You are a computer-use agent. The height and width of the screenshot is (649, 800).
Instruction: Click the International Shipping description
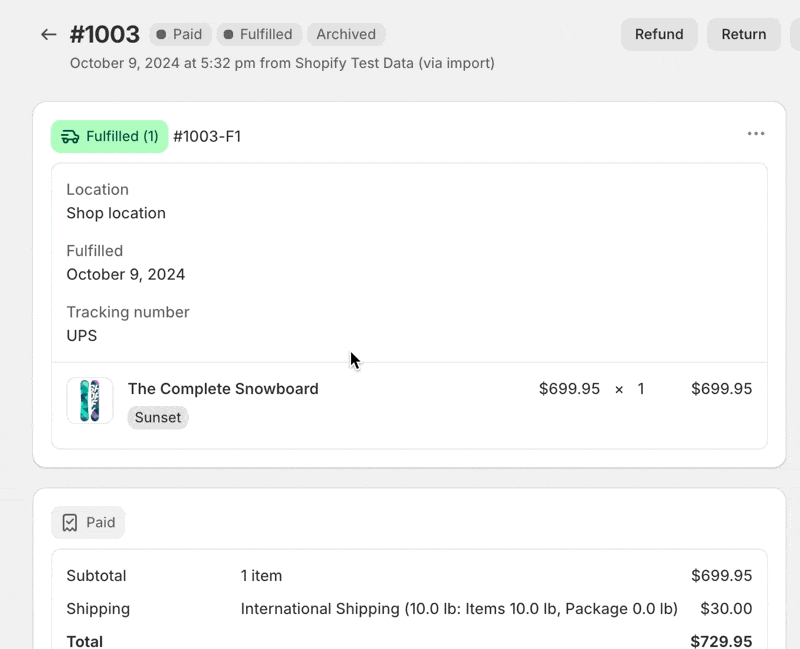click(x=459, y=609)
